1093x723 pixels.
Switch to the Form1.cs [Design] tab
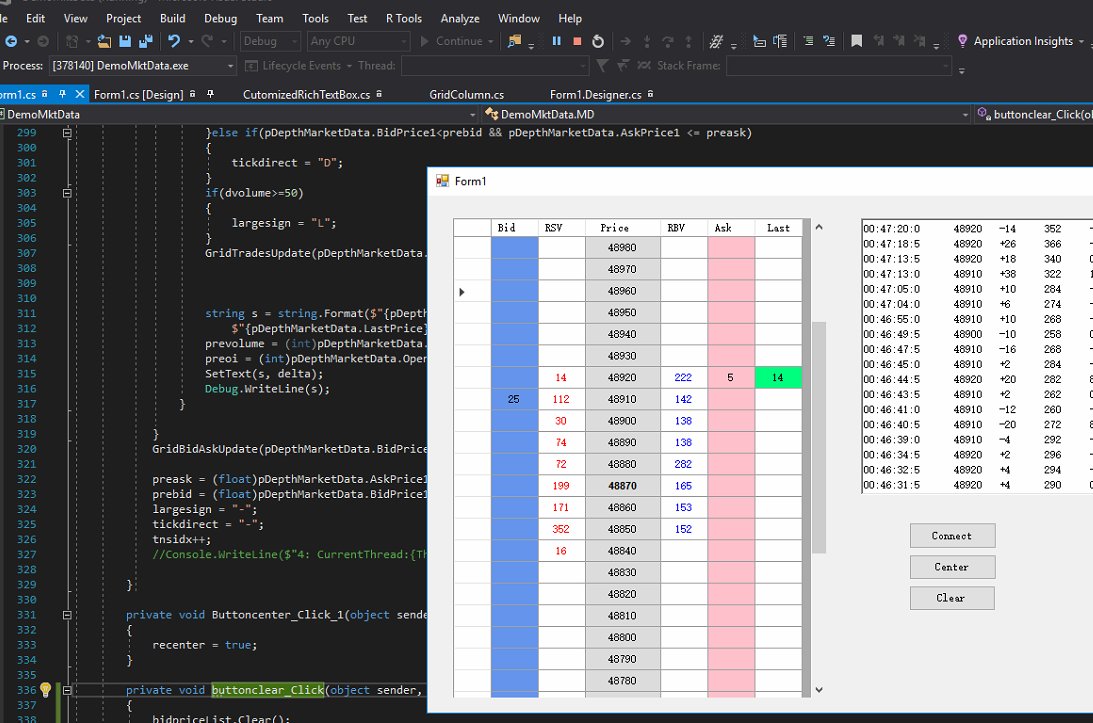140,92
